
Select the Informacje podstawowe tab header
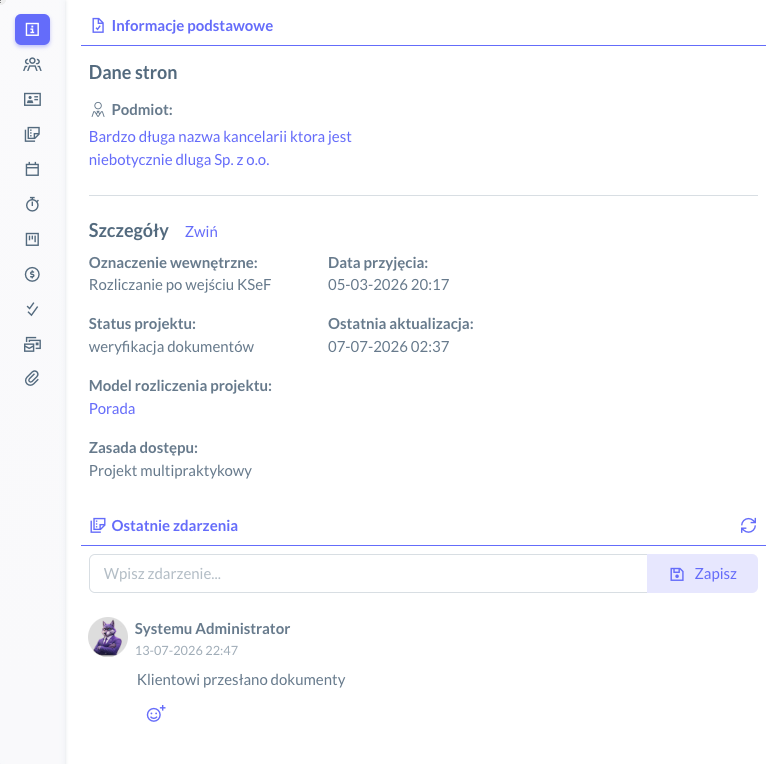182,26
